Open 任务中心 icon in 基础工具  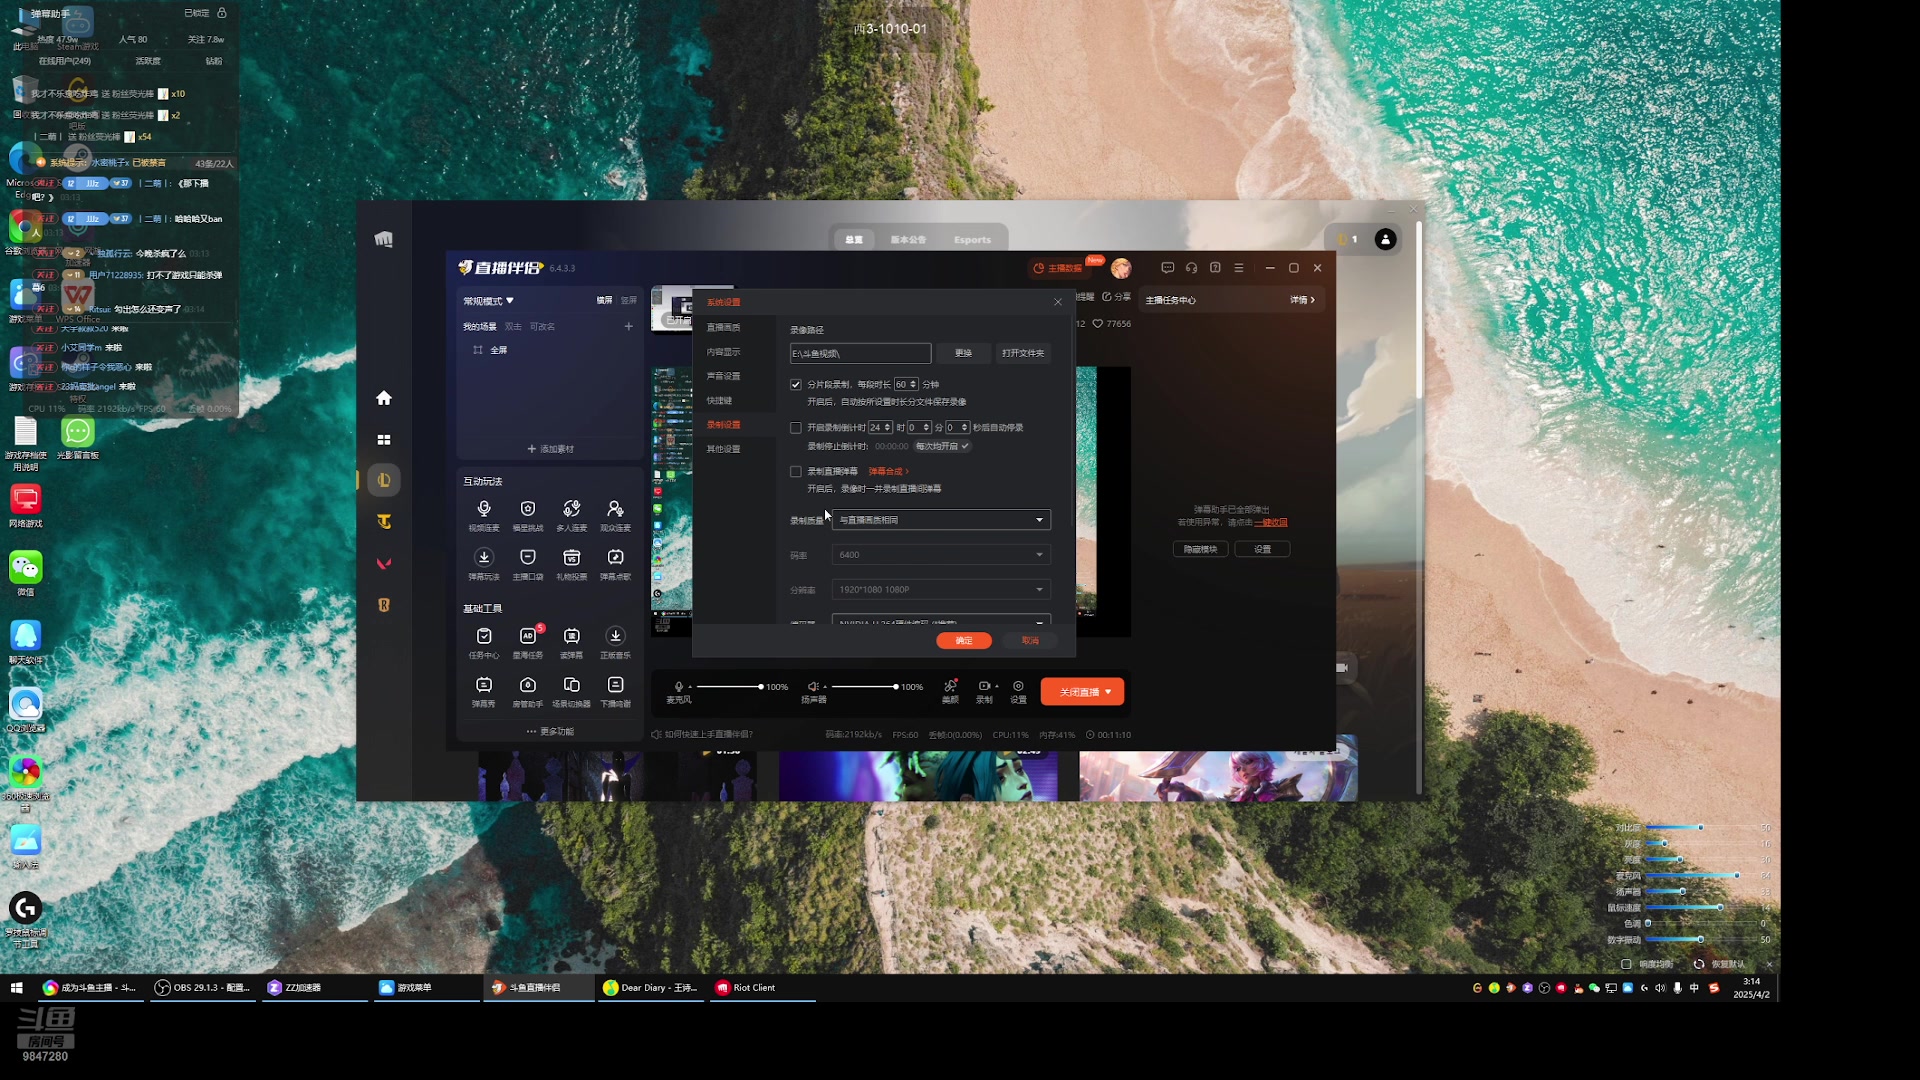coord(484,636)
